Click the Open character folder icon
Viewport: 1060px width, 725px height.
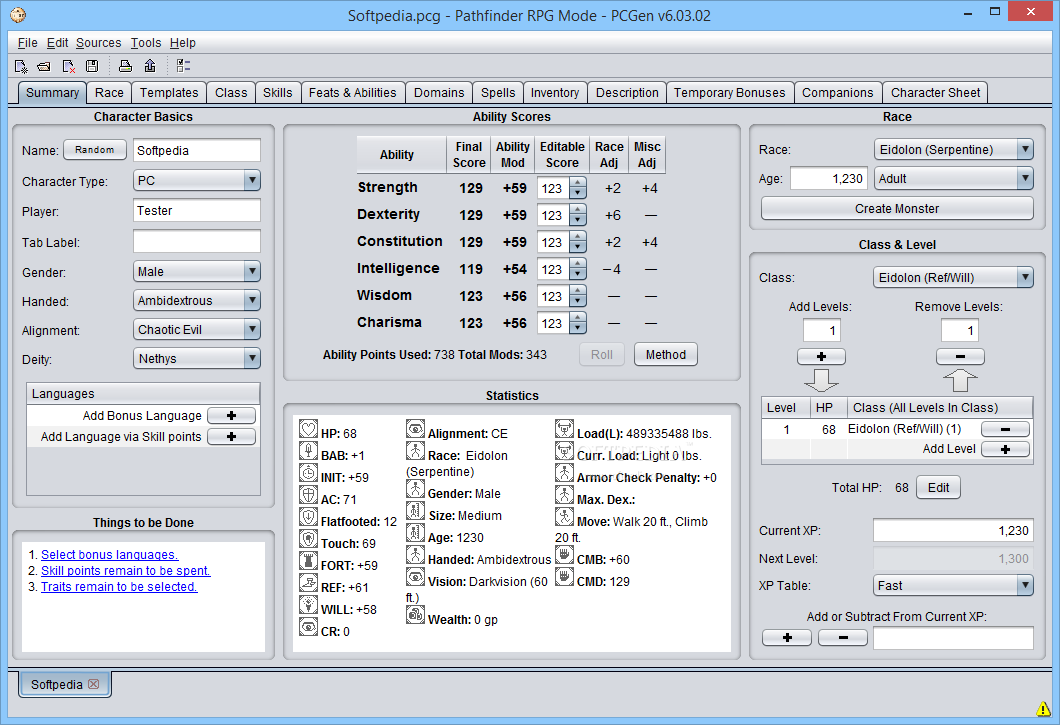coord(44,66)
